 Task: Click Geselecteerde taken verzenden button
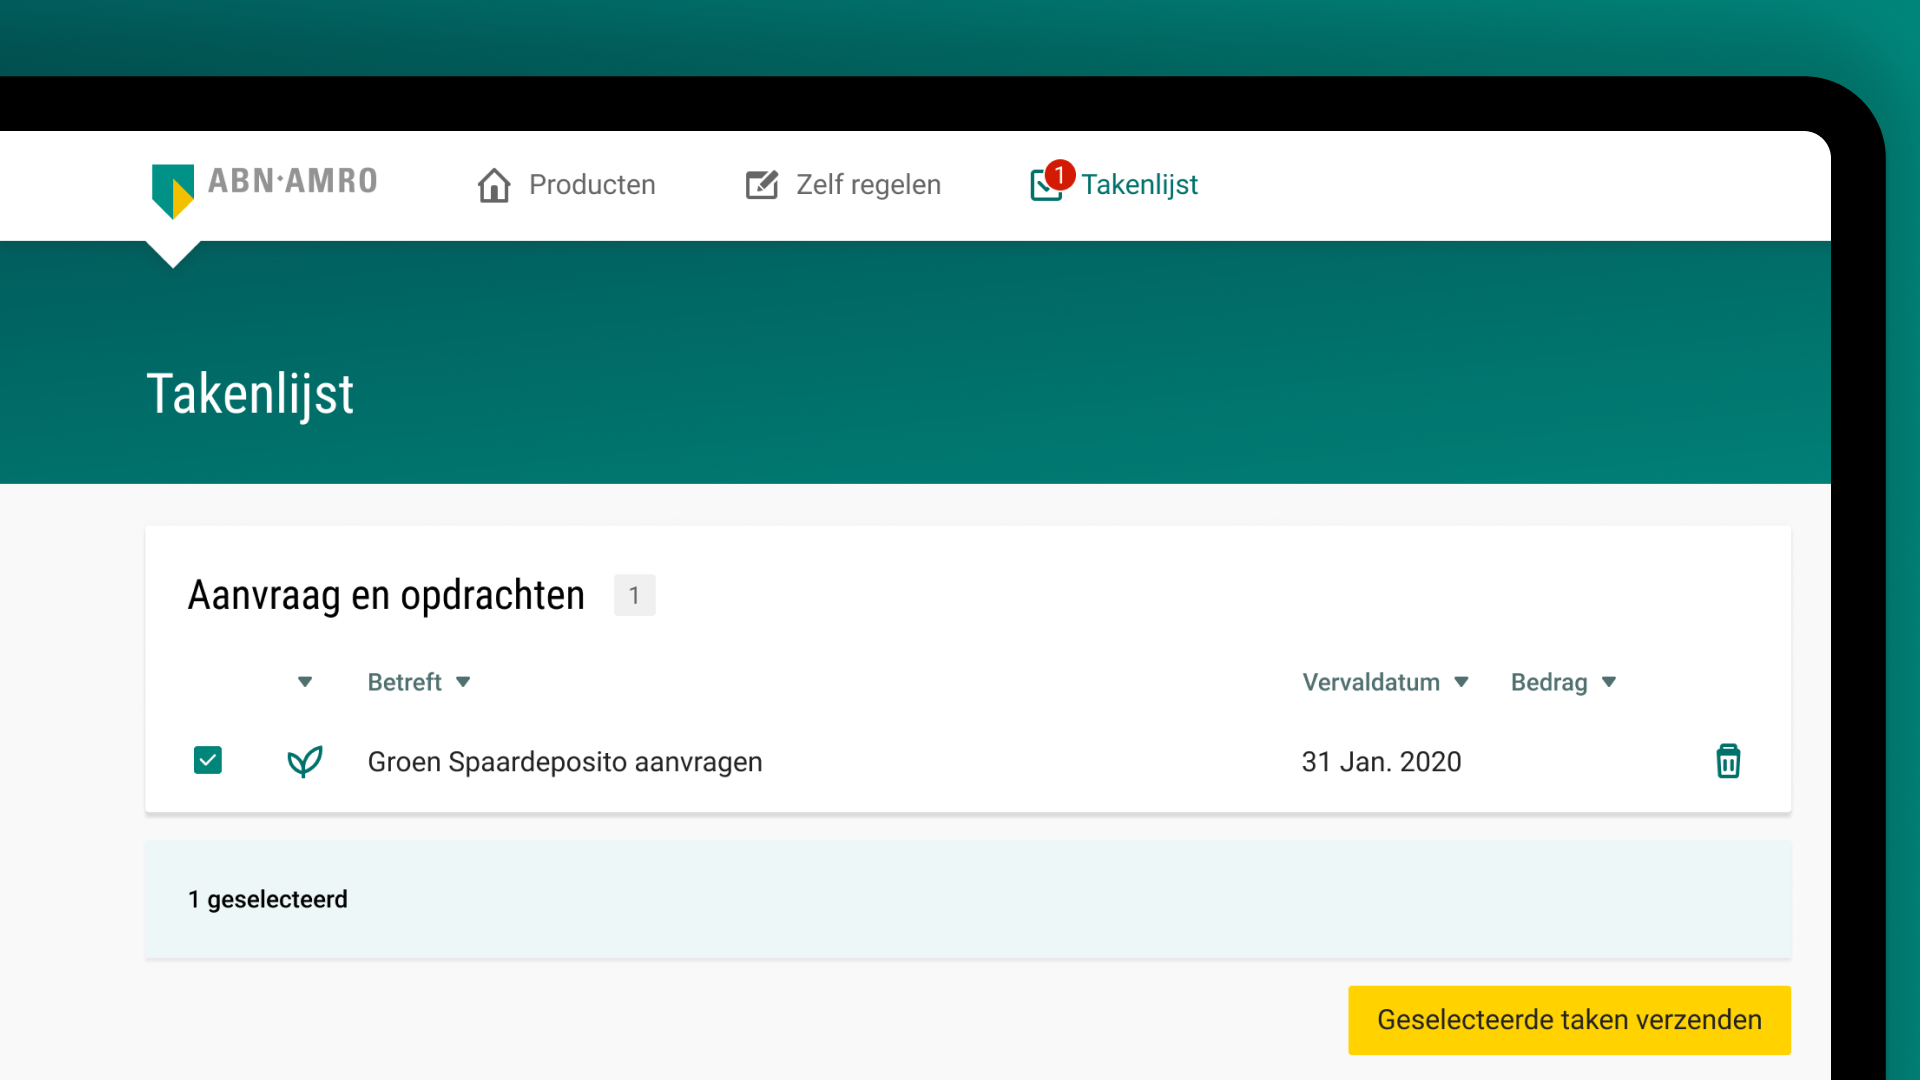click(x=1569, y=1020)
